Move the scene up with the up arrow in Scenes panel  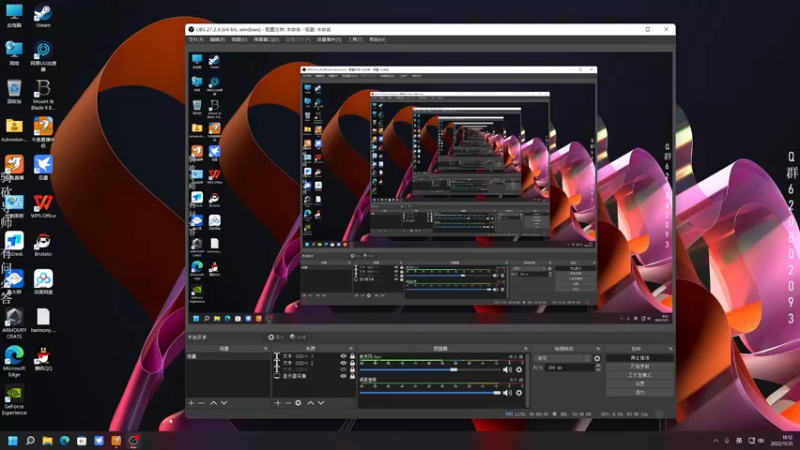(213, 403)
